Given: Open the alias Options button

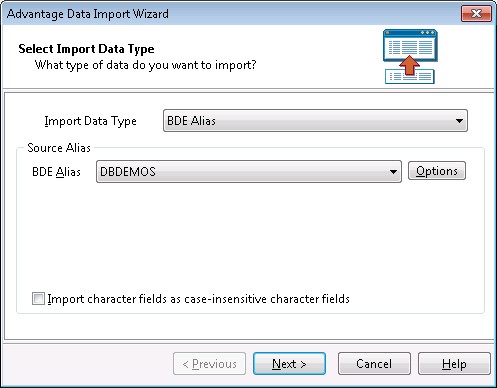Looking at the screenshot, I should coord(437,171).
